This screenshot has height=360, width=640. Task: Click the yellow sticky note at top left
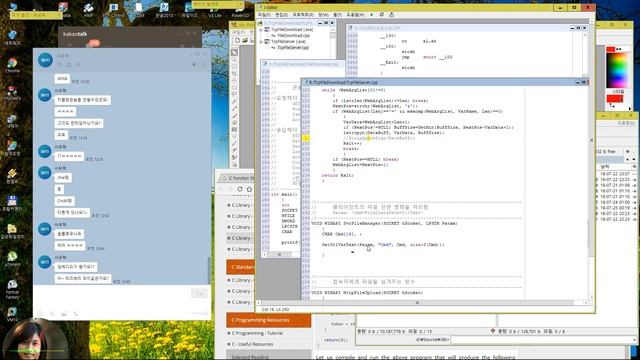tap(36, 15)
